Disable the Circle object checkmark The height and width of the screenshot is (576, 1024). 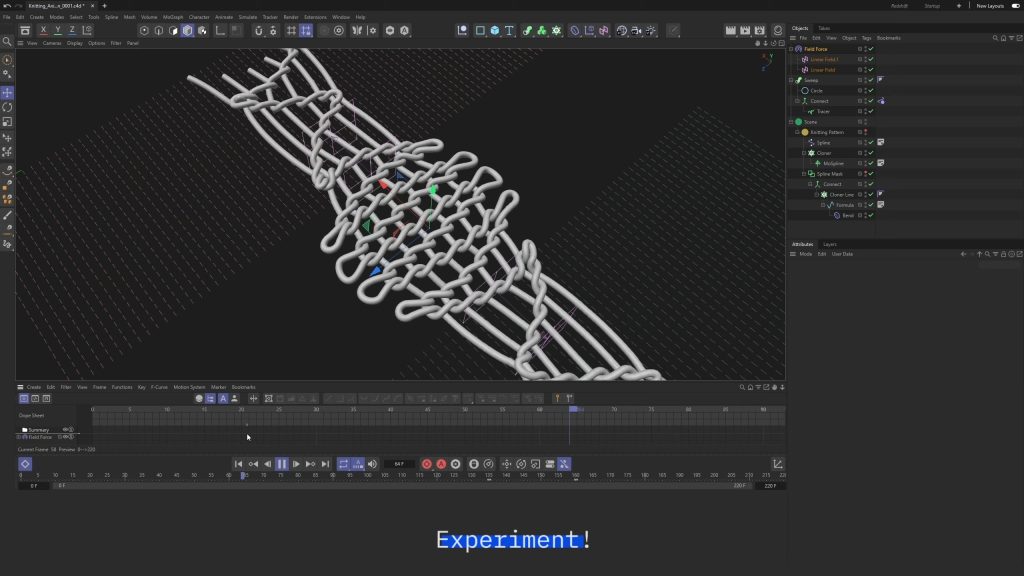871,91
